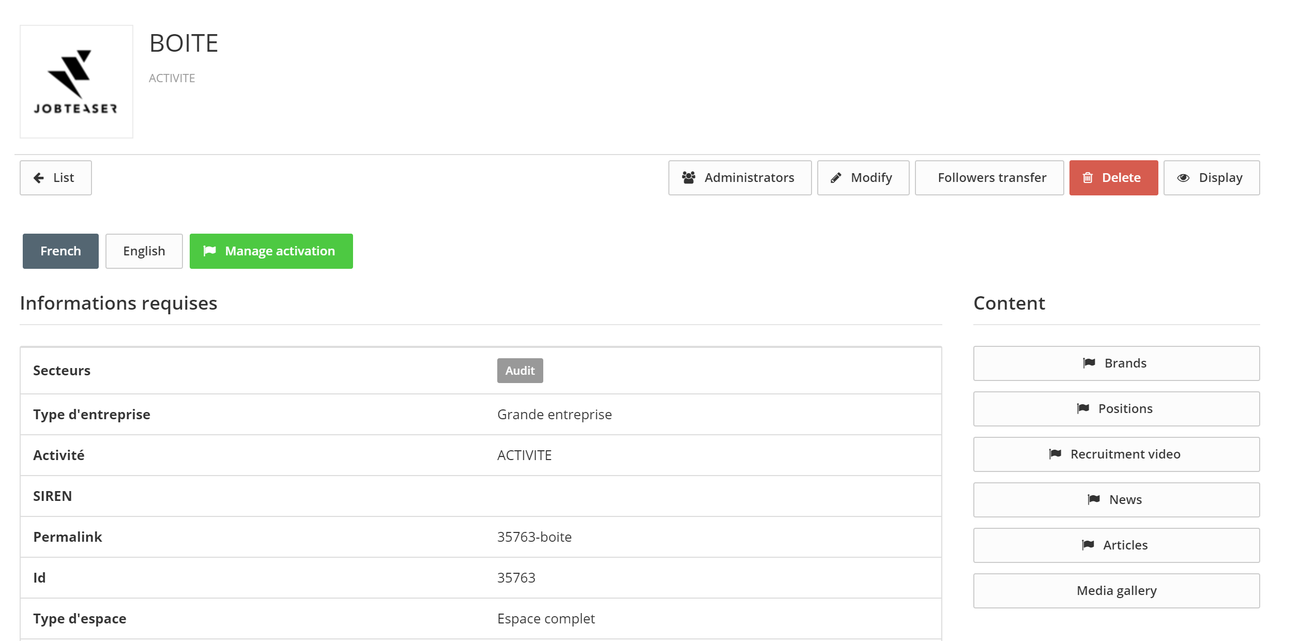Viewport: 1300px width, 641px height.
Task: Click the flag icon beside News
Action: tap(1094, 500)
